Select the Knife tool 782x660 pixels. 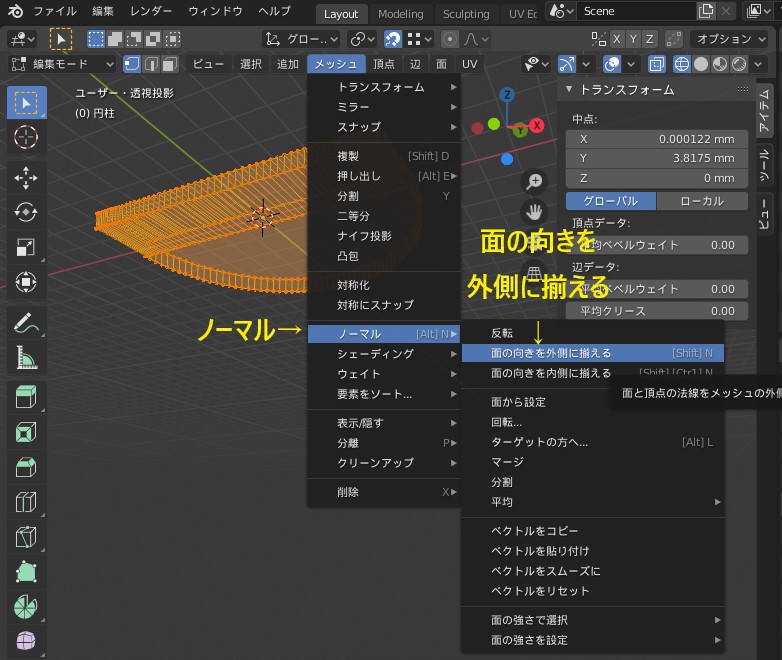[26, 537]
